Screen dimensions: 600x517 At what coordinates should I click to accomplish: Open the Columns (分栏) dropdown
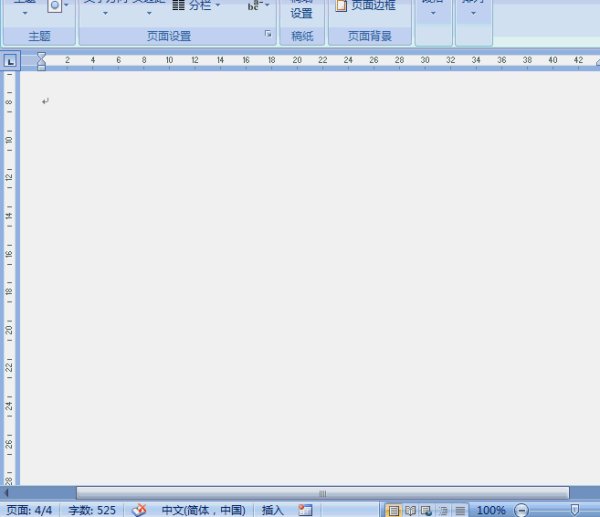(196, 5)
